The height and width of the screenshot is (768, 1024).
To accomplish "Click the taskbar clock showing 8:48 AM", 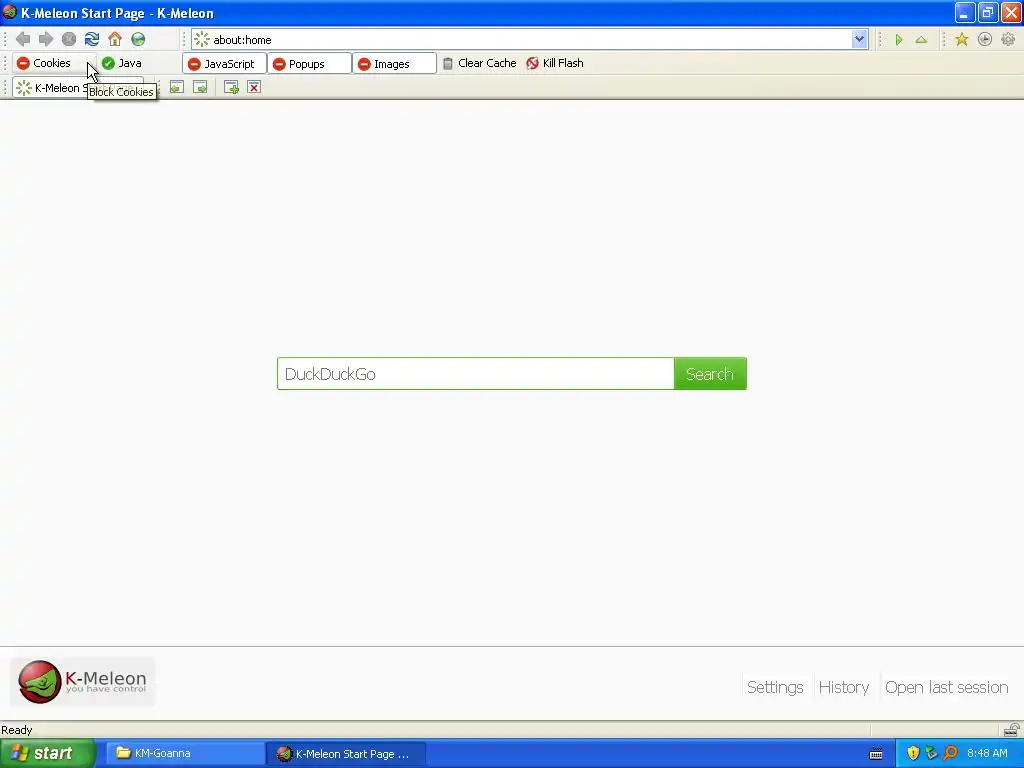I will pyautogui.click(x=987, y=753).
